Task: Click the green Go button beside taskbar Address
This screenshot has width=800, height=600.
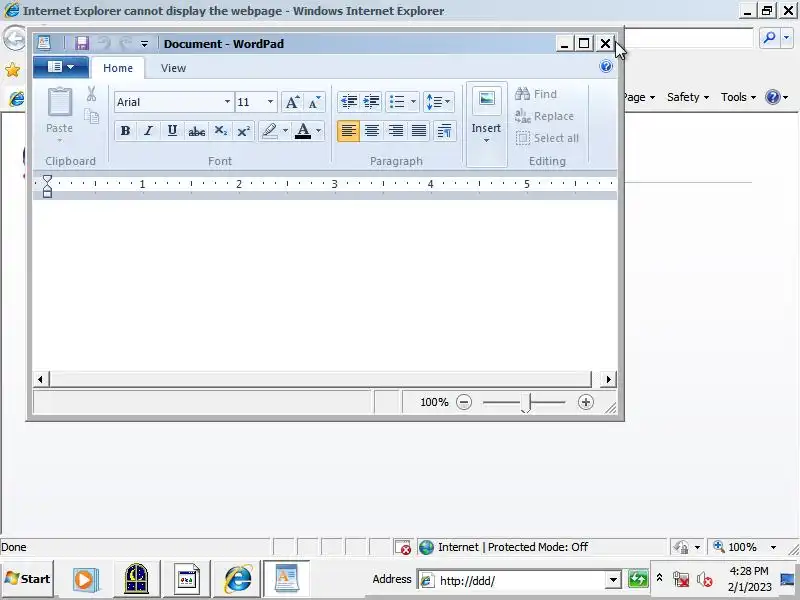Action: point(638,580)
